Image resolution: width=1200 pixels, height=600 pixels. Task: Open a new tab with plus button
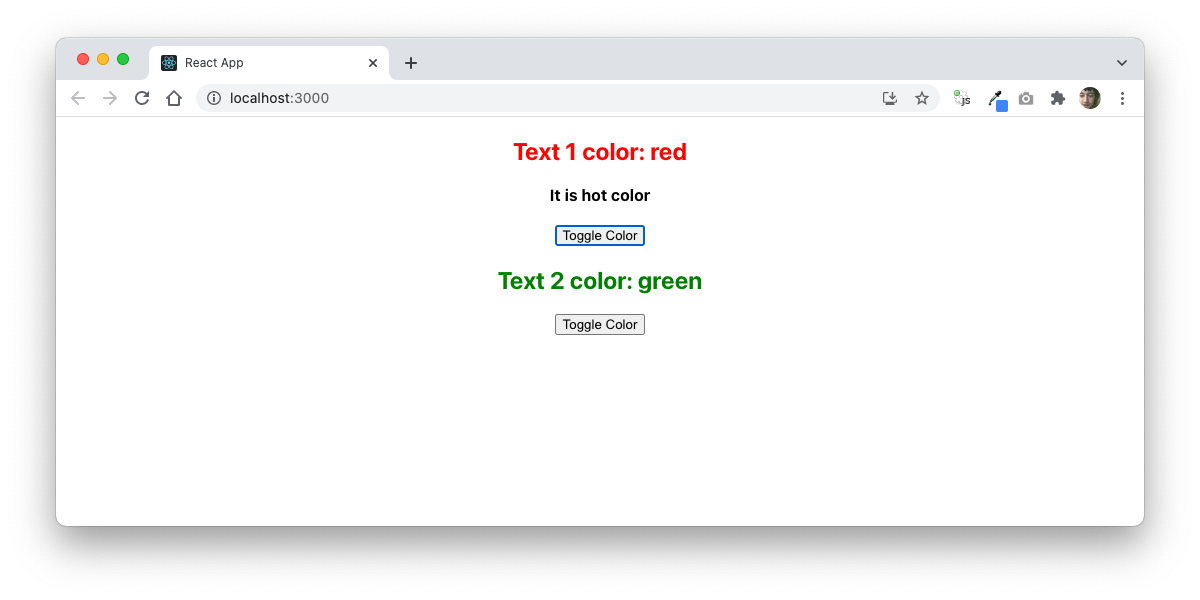[x=410, y=62]
